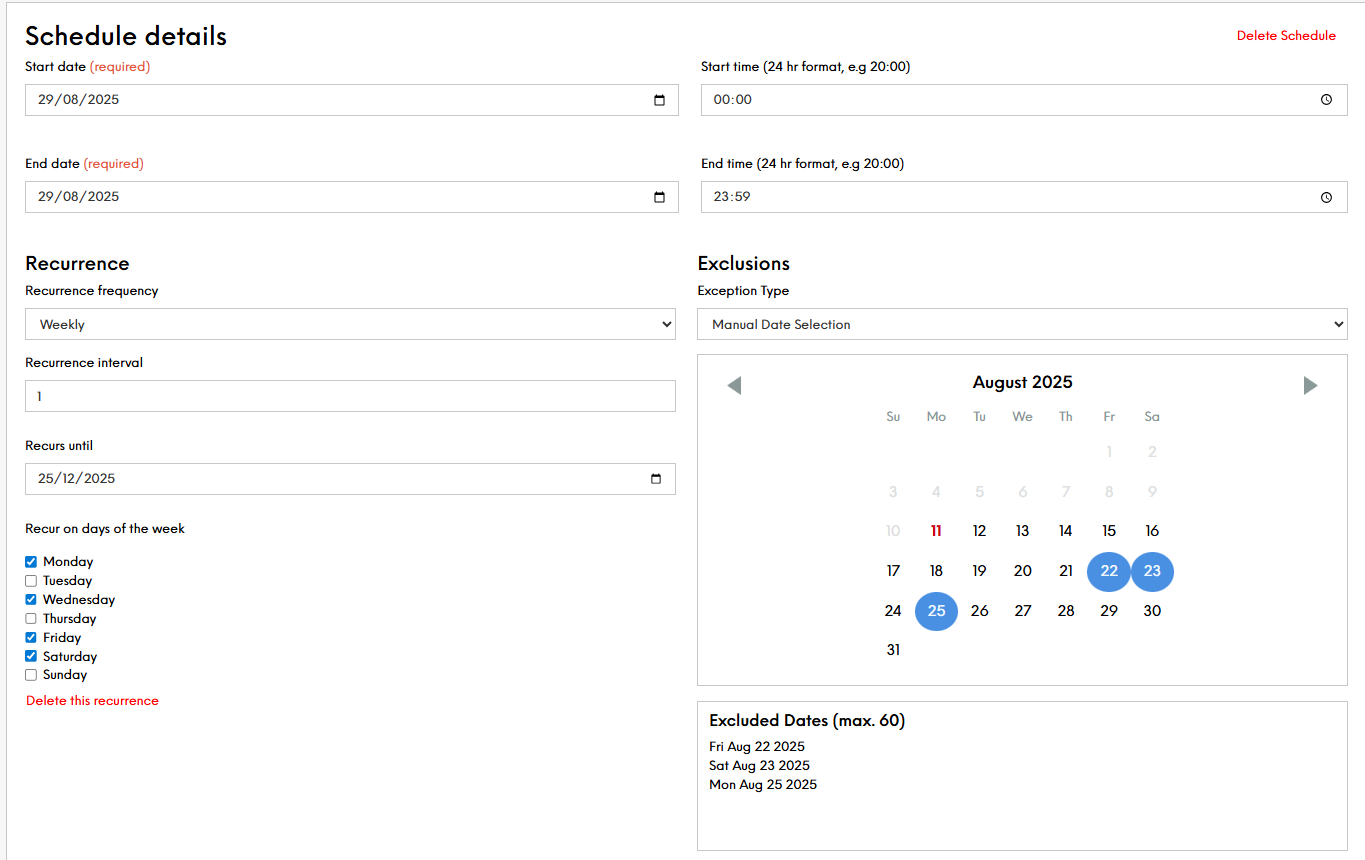Open the Start date calendar picker icon
The width and height of the screenshot is (1365, 860).
pos(659,100)
